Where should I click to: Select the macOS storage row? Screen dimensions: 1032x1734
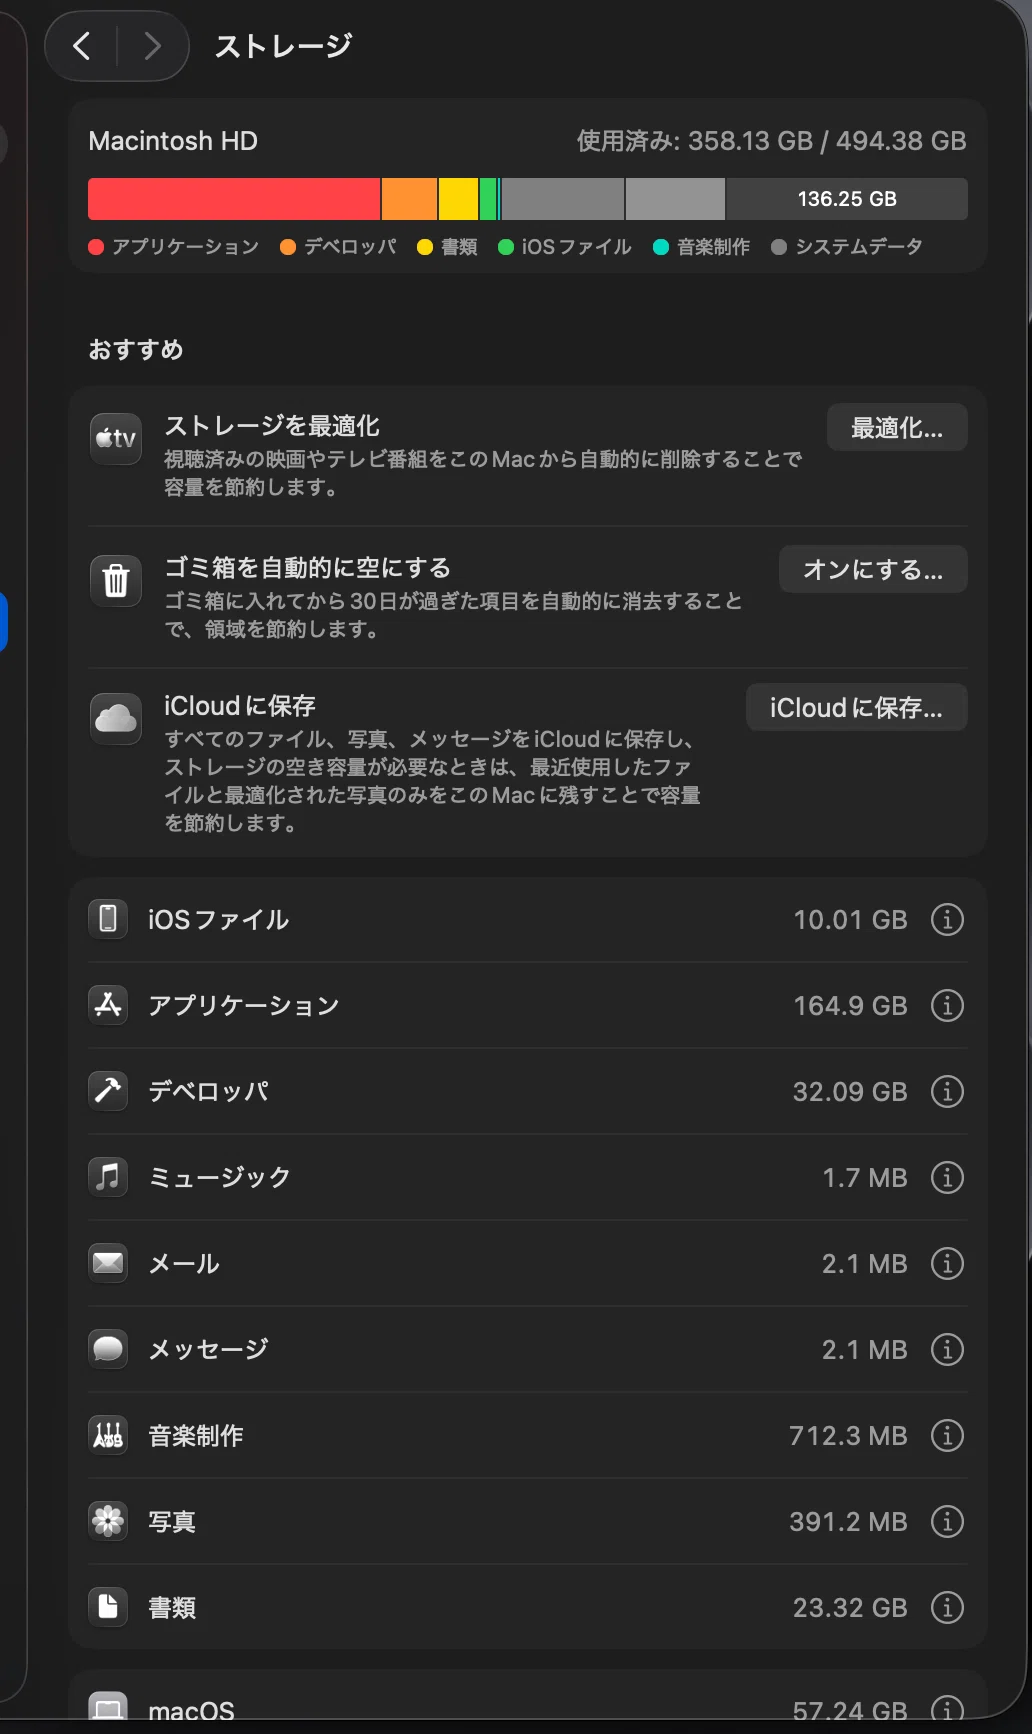tap(528, 1706)
